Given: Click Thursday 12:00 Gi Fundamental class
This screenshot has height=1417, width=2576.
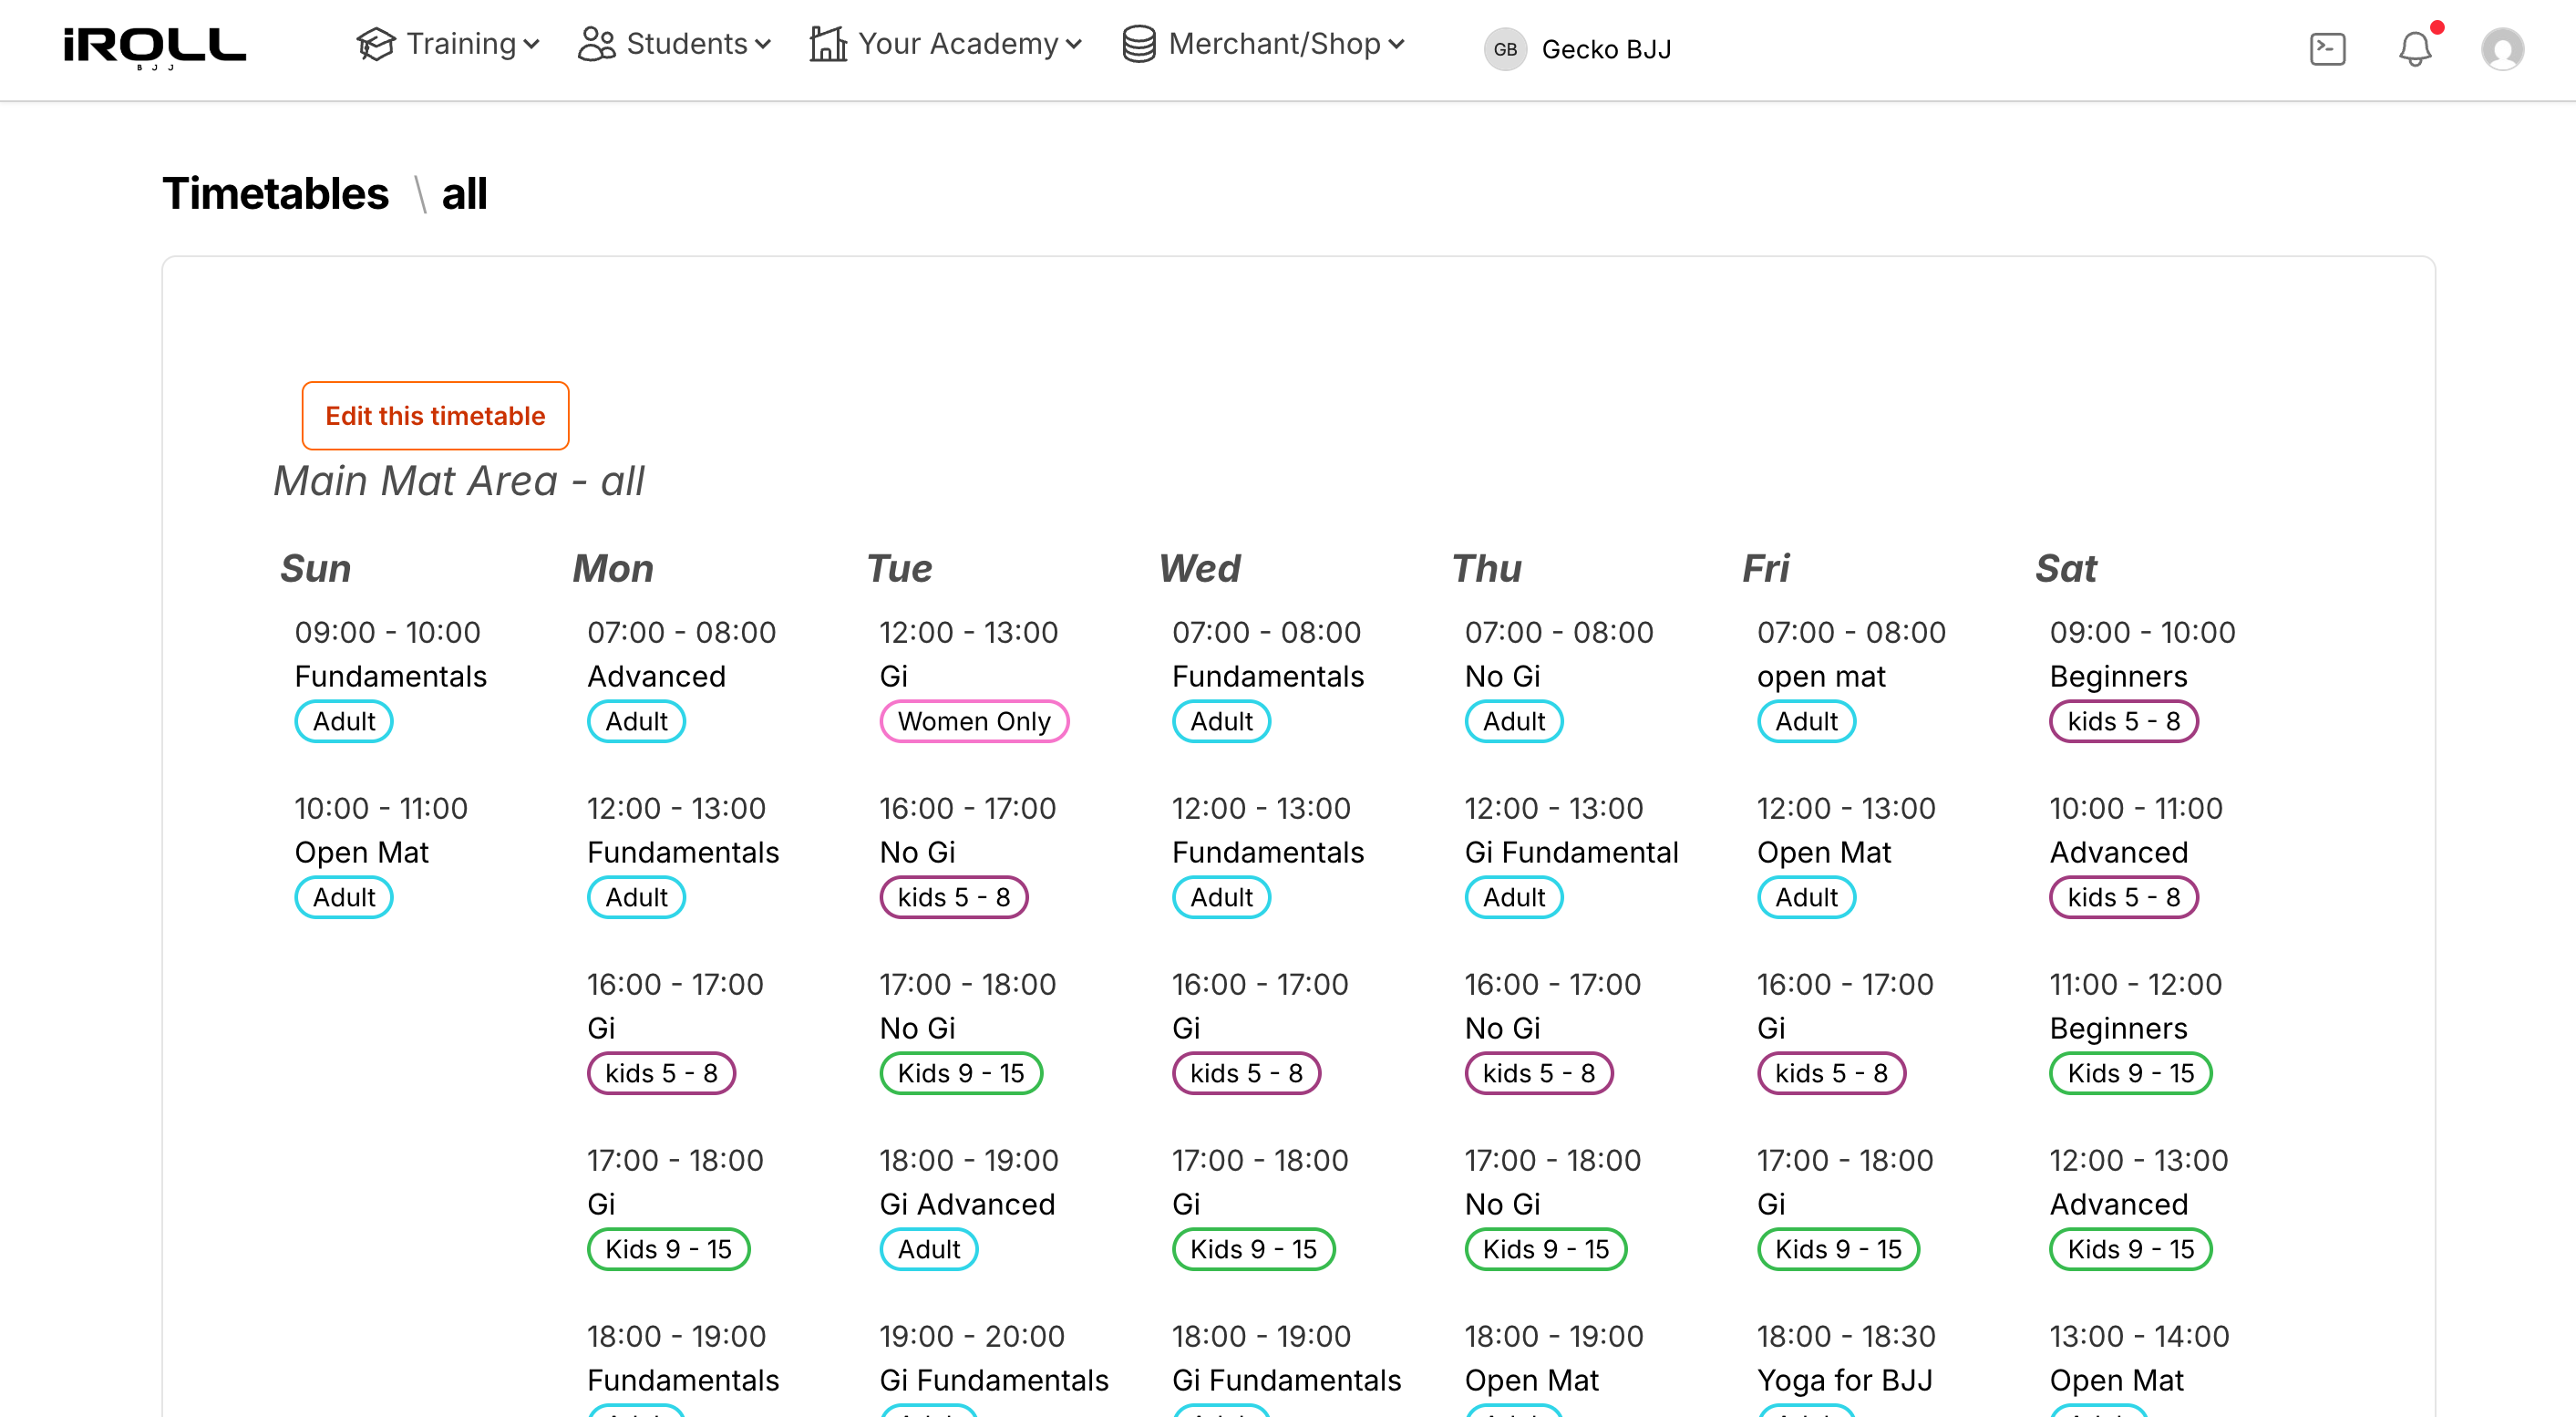Looking at the screenshot, I should [1571, 852].
